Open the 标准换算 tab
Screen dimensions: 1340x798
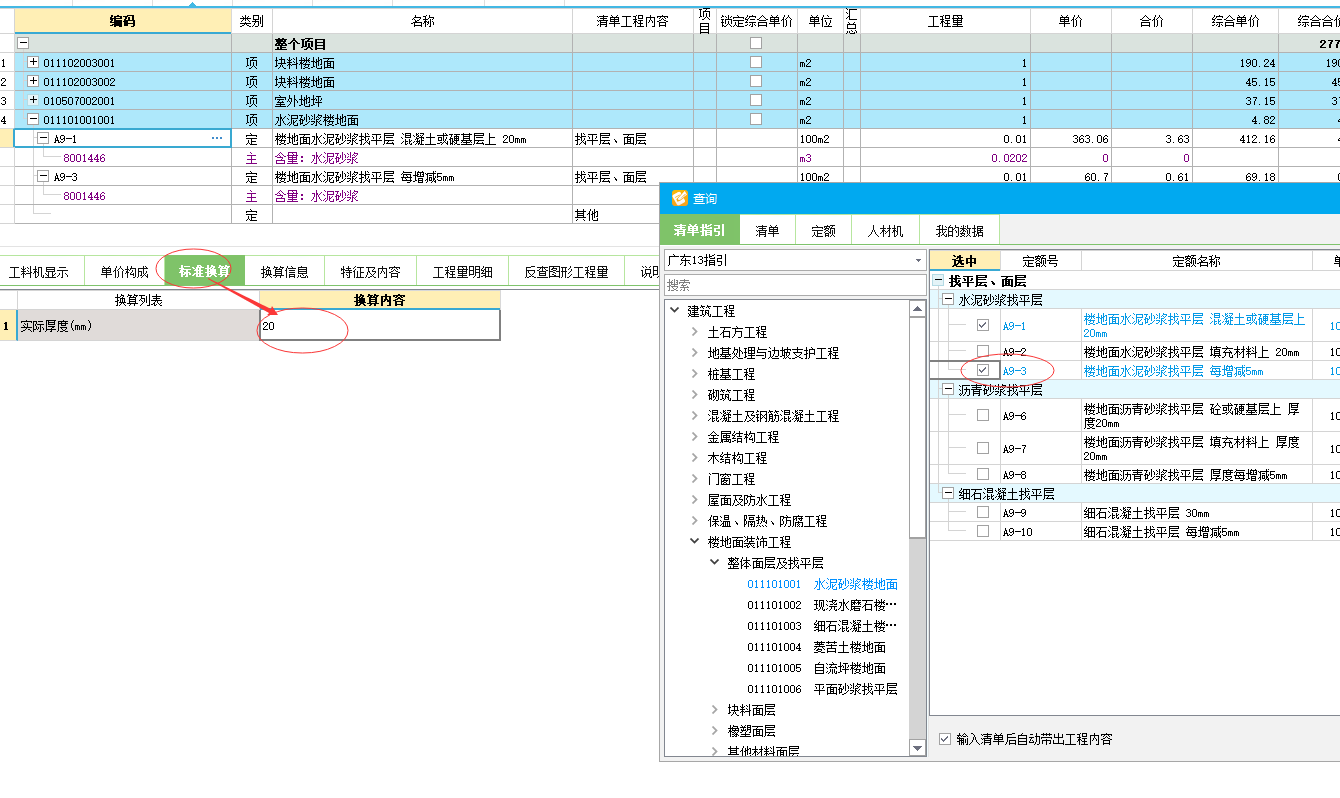205,271
